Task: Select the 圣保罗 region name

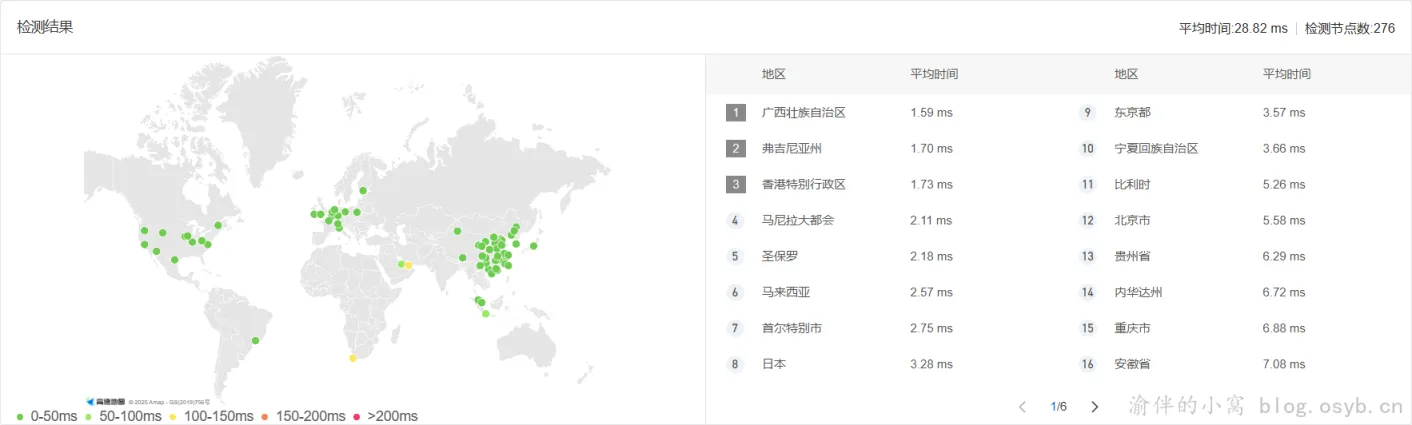Action: tap(780, 257)
